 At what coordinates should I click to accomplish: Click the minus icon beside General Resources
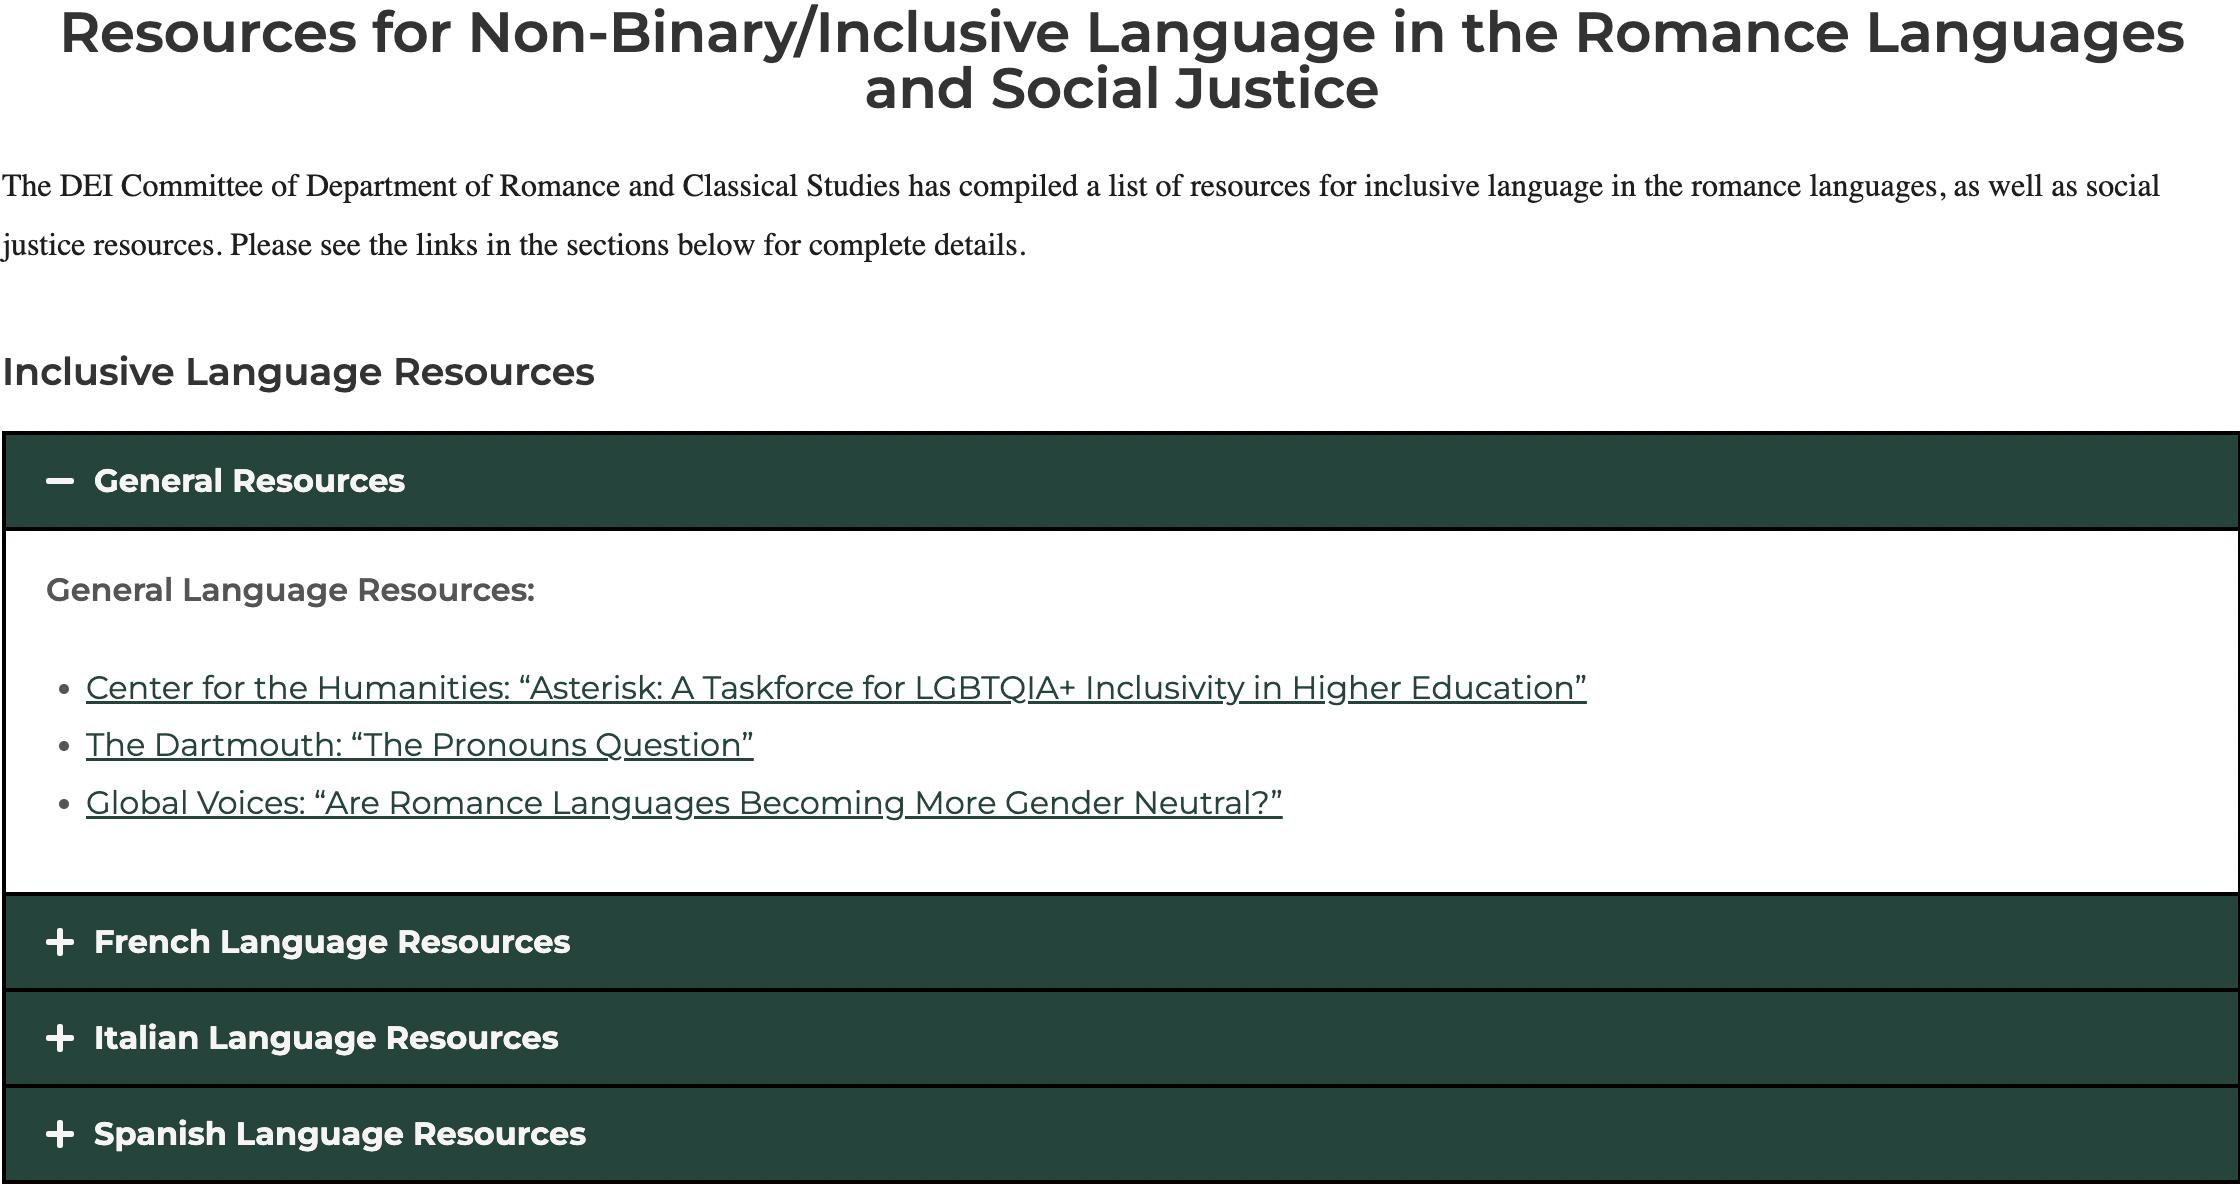coord(60,481)
